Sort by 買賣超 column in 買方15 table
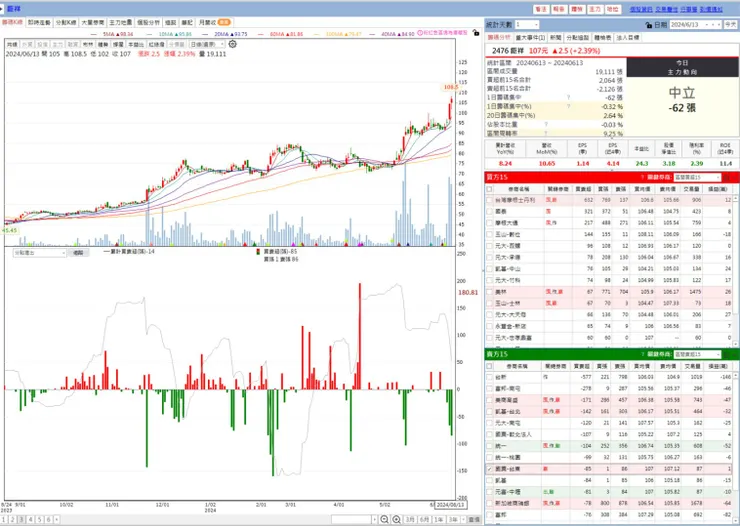Image resolution: width=740 pixels, height=526 pixels. 583,189
